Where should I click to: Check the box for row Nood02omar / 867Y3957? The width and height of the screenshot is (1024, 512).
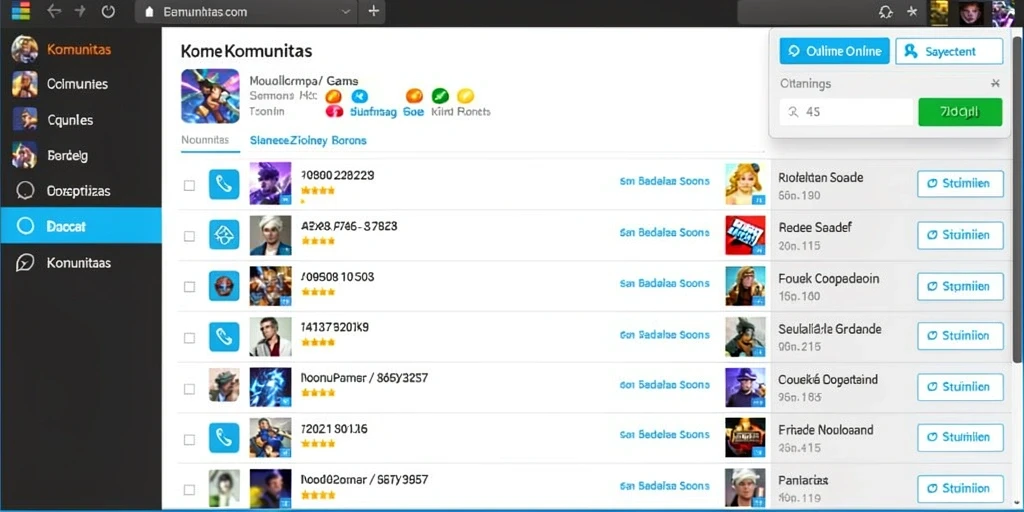tap(189, 490)
